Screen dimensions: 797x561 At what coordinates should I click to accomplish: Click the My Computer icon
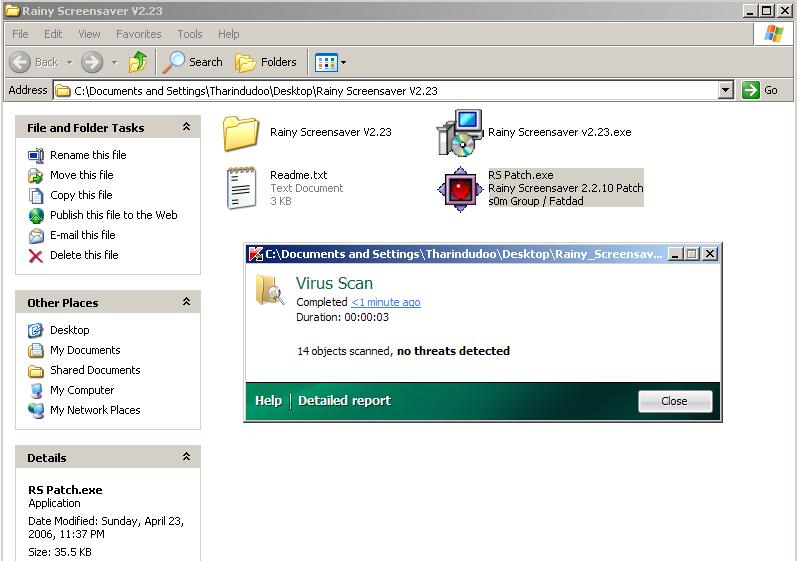pos(36,390)
